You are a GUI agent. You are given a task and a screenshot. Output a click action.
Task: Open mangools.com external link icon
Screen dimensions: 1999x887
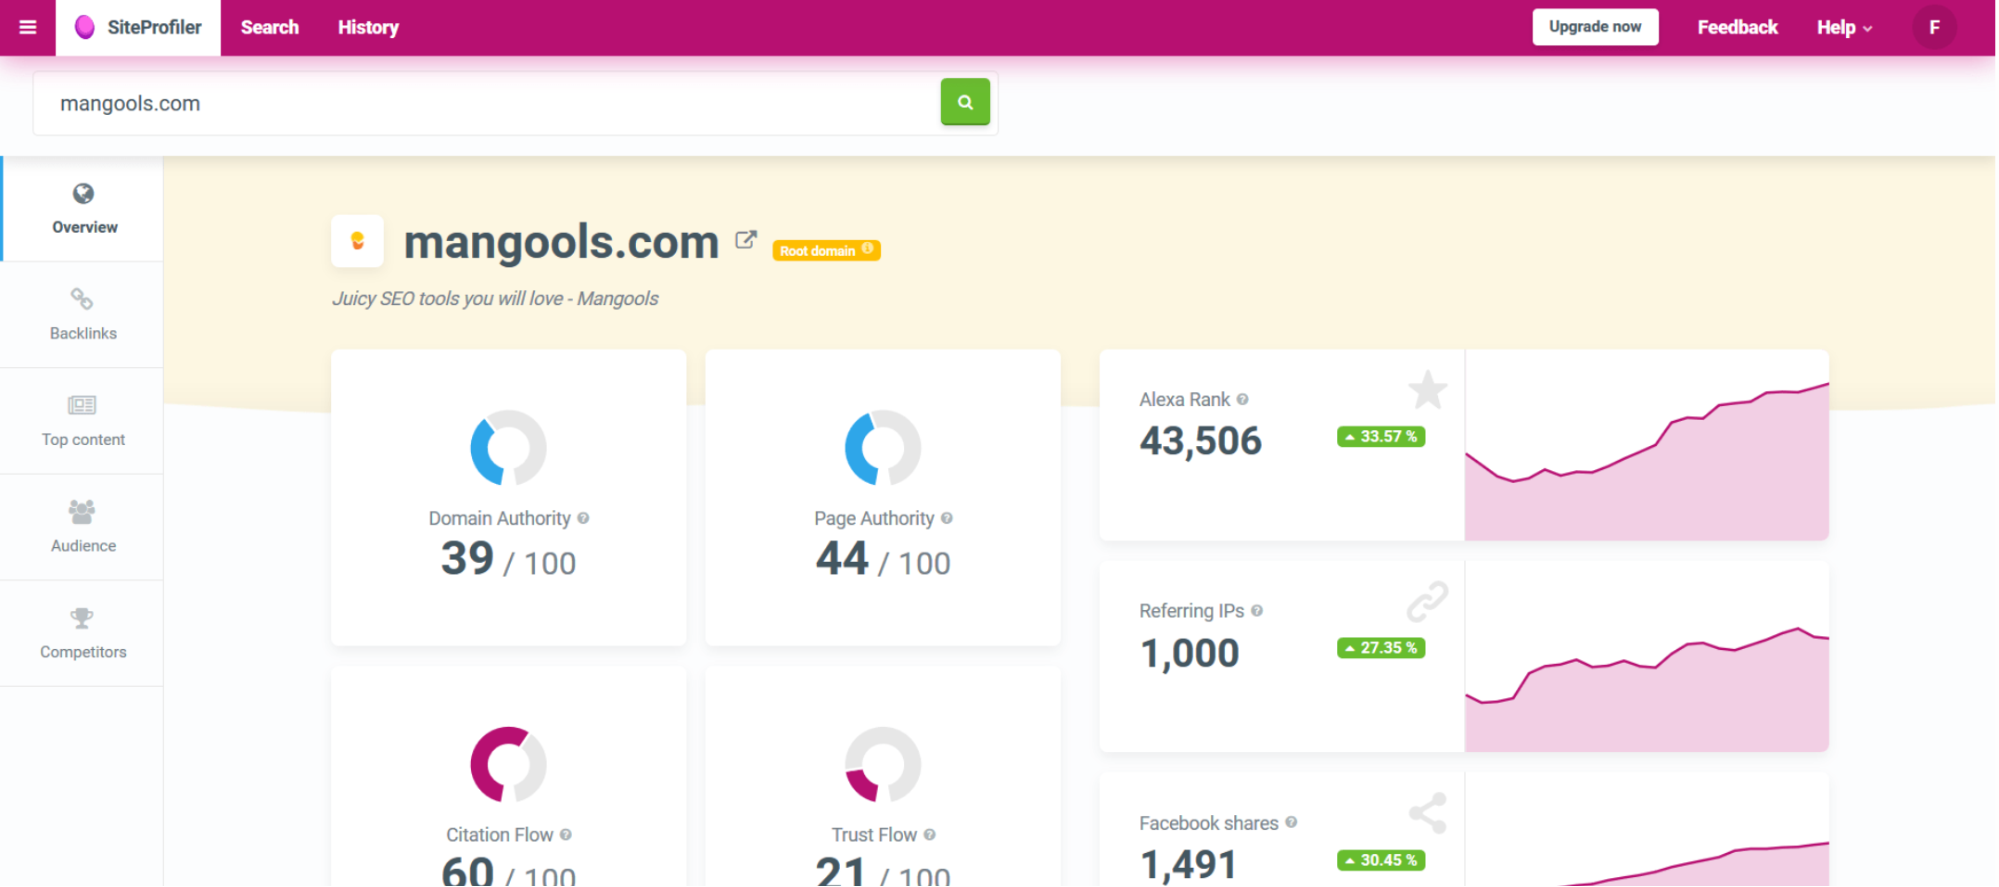click(x=745, y=240)
